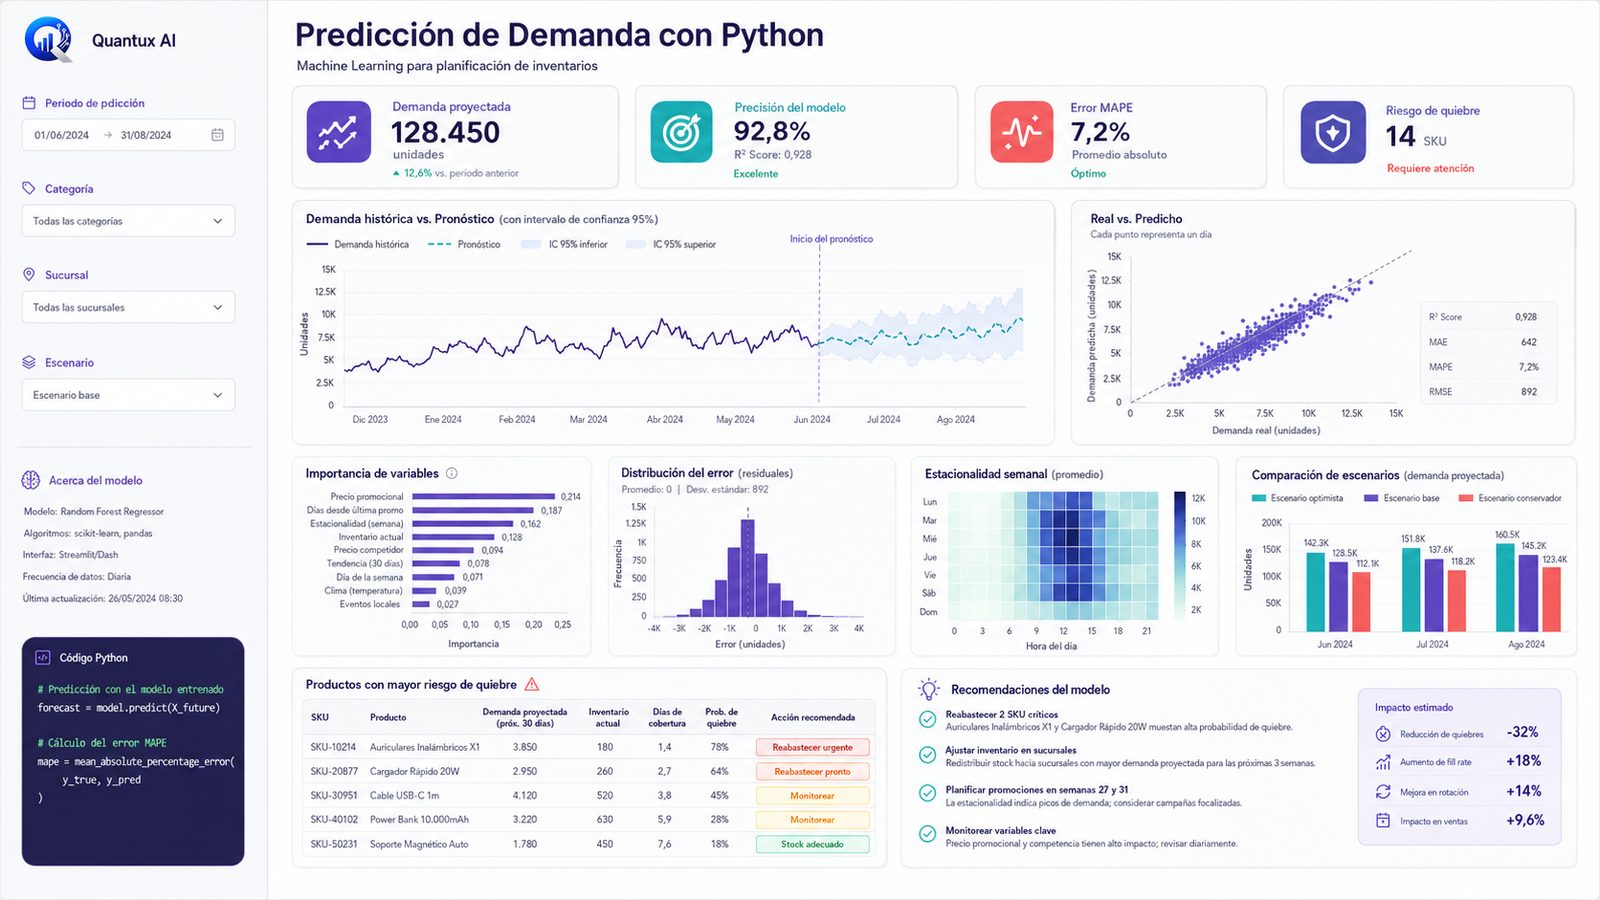Click the brain icon beside Acerca del modelo
The height and width of the screenshot is (900, 1600).
[x=31, y=480]
